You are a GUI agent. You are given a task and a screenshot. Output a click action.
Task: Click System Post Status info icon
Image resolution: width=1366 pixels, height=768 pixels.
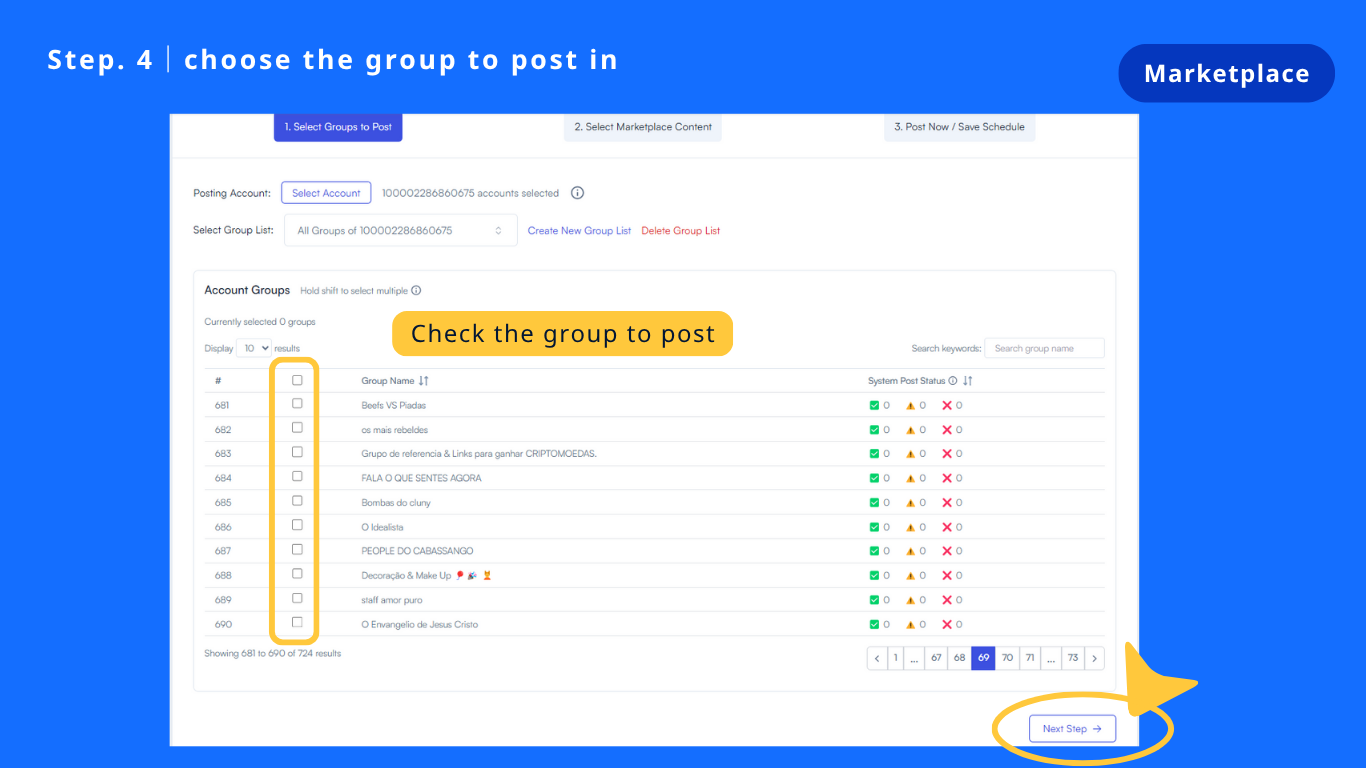click(953, 381)
